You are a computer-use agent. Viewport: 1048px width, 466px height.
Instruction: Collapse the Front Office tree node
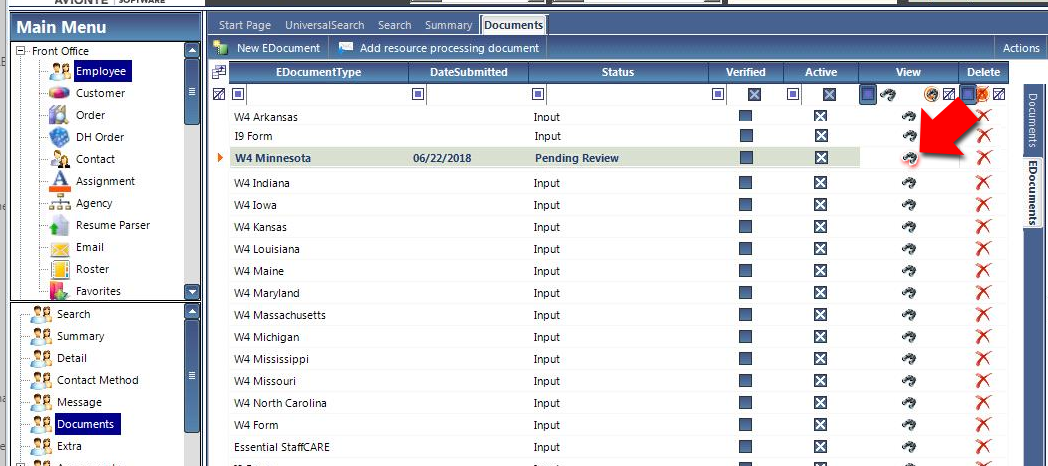(x=21, y=51)
